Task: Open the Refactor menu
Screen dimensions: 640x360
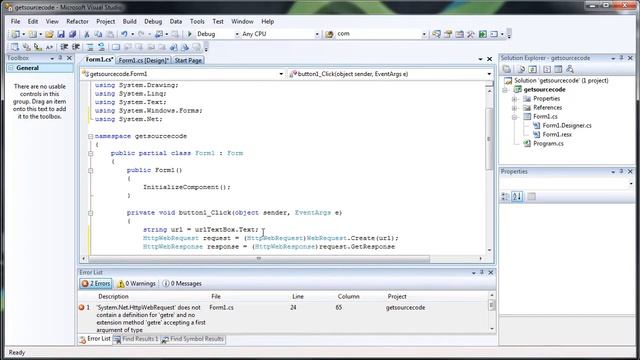Action: coord(77,21)
